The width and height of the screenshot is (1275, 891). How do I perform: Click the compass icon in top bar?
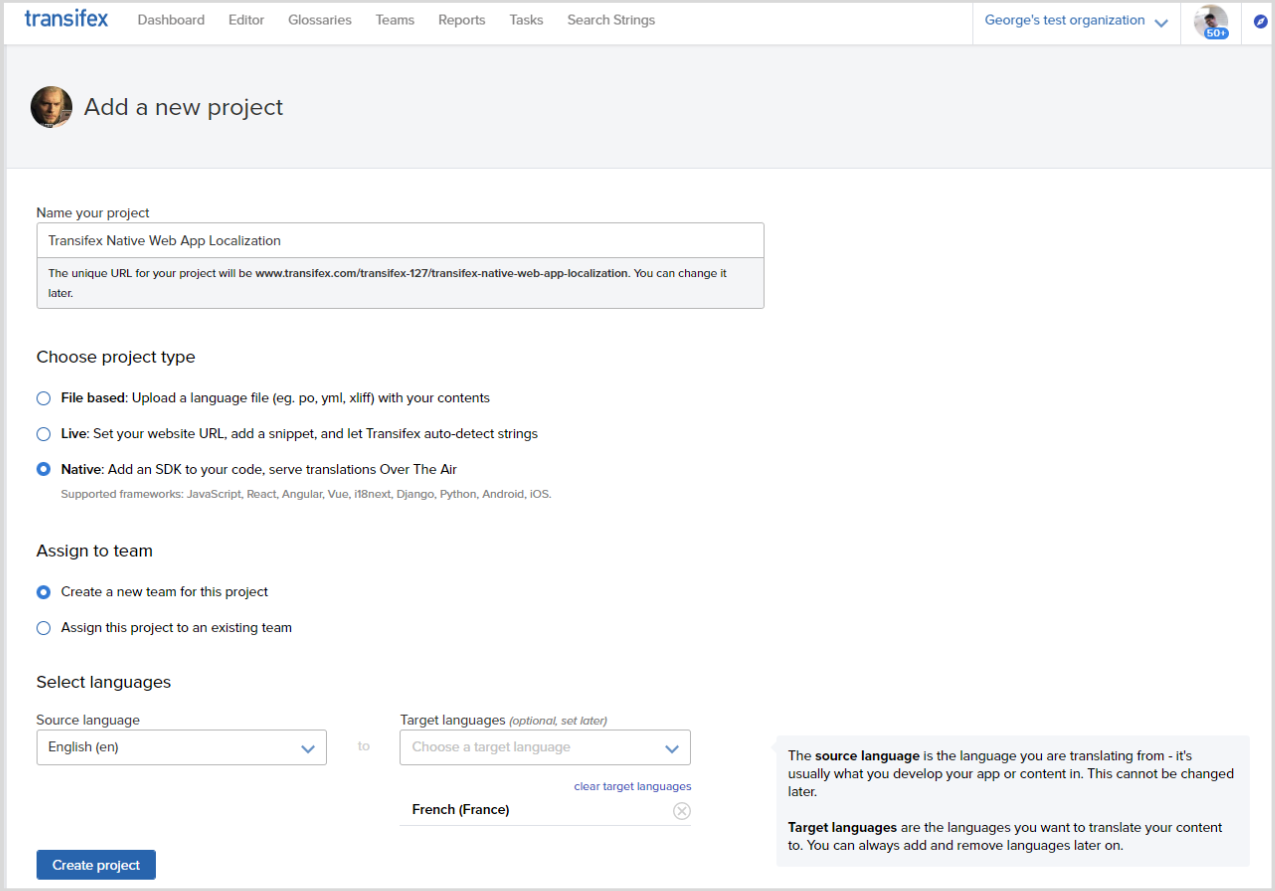click(x=1260, y=21)
